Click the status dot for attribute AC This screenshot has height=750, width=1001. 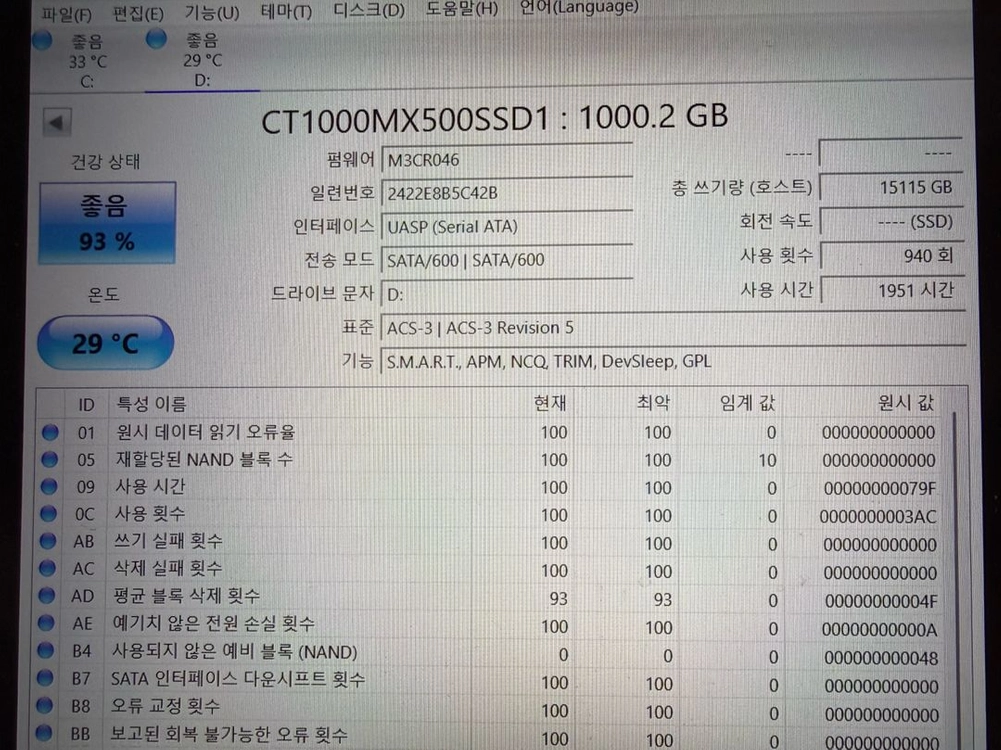coord(47,567)
